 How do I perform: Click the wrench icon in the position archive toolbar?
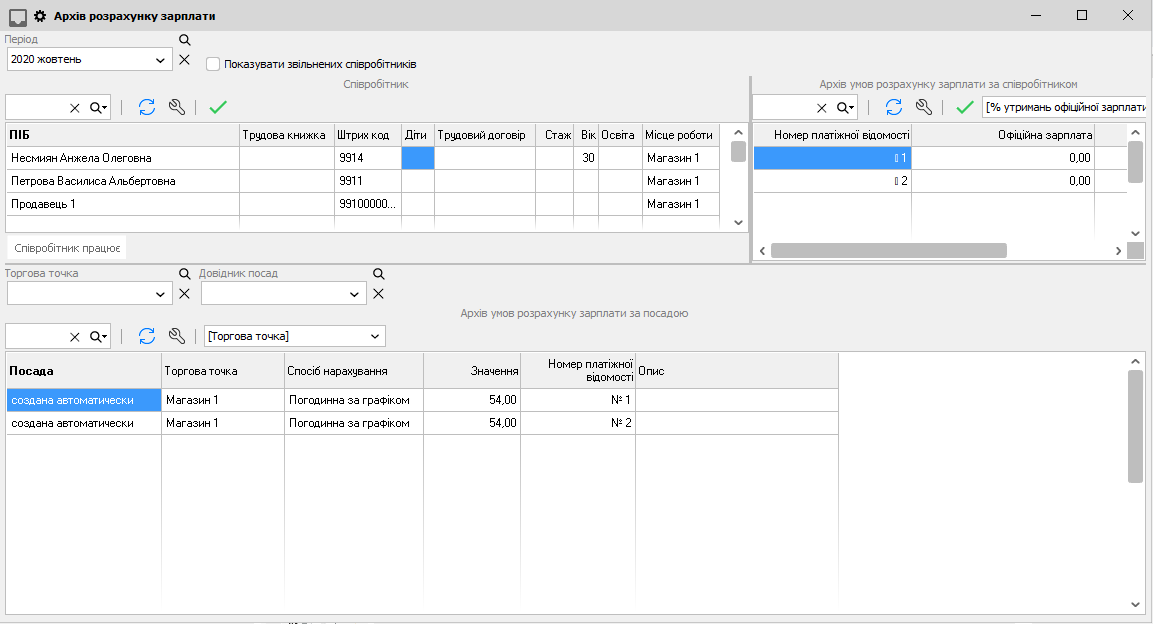coord(176,336)
